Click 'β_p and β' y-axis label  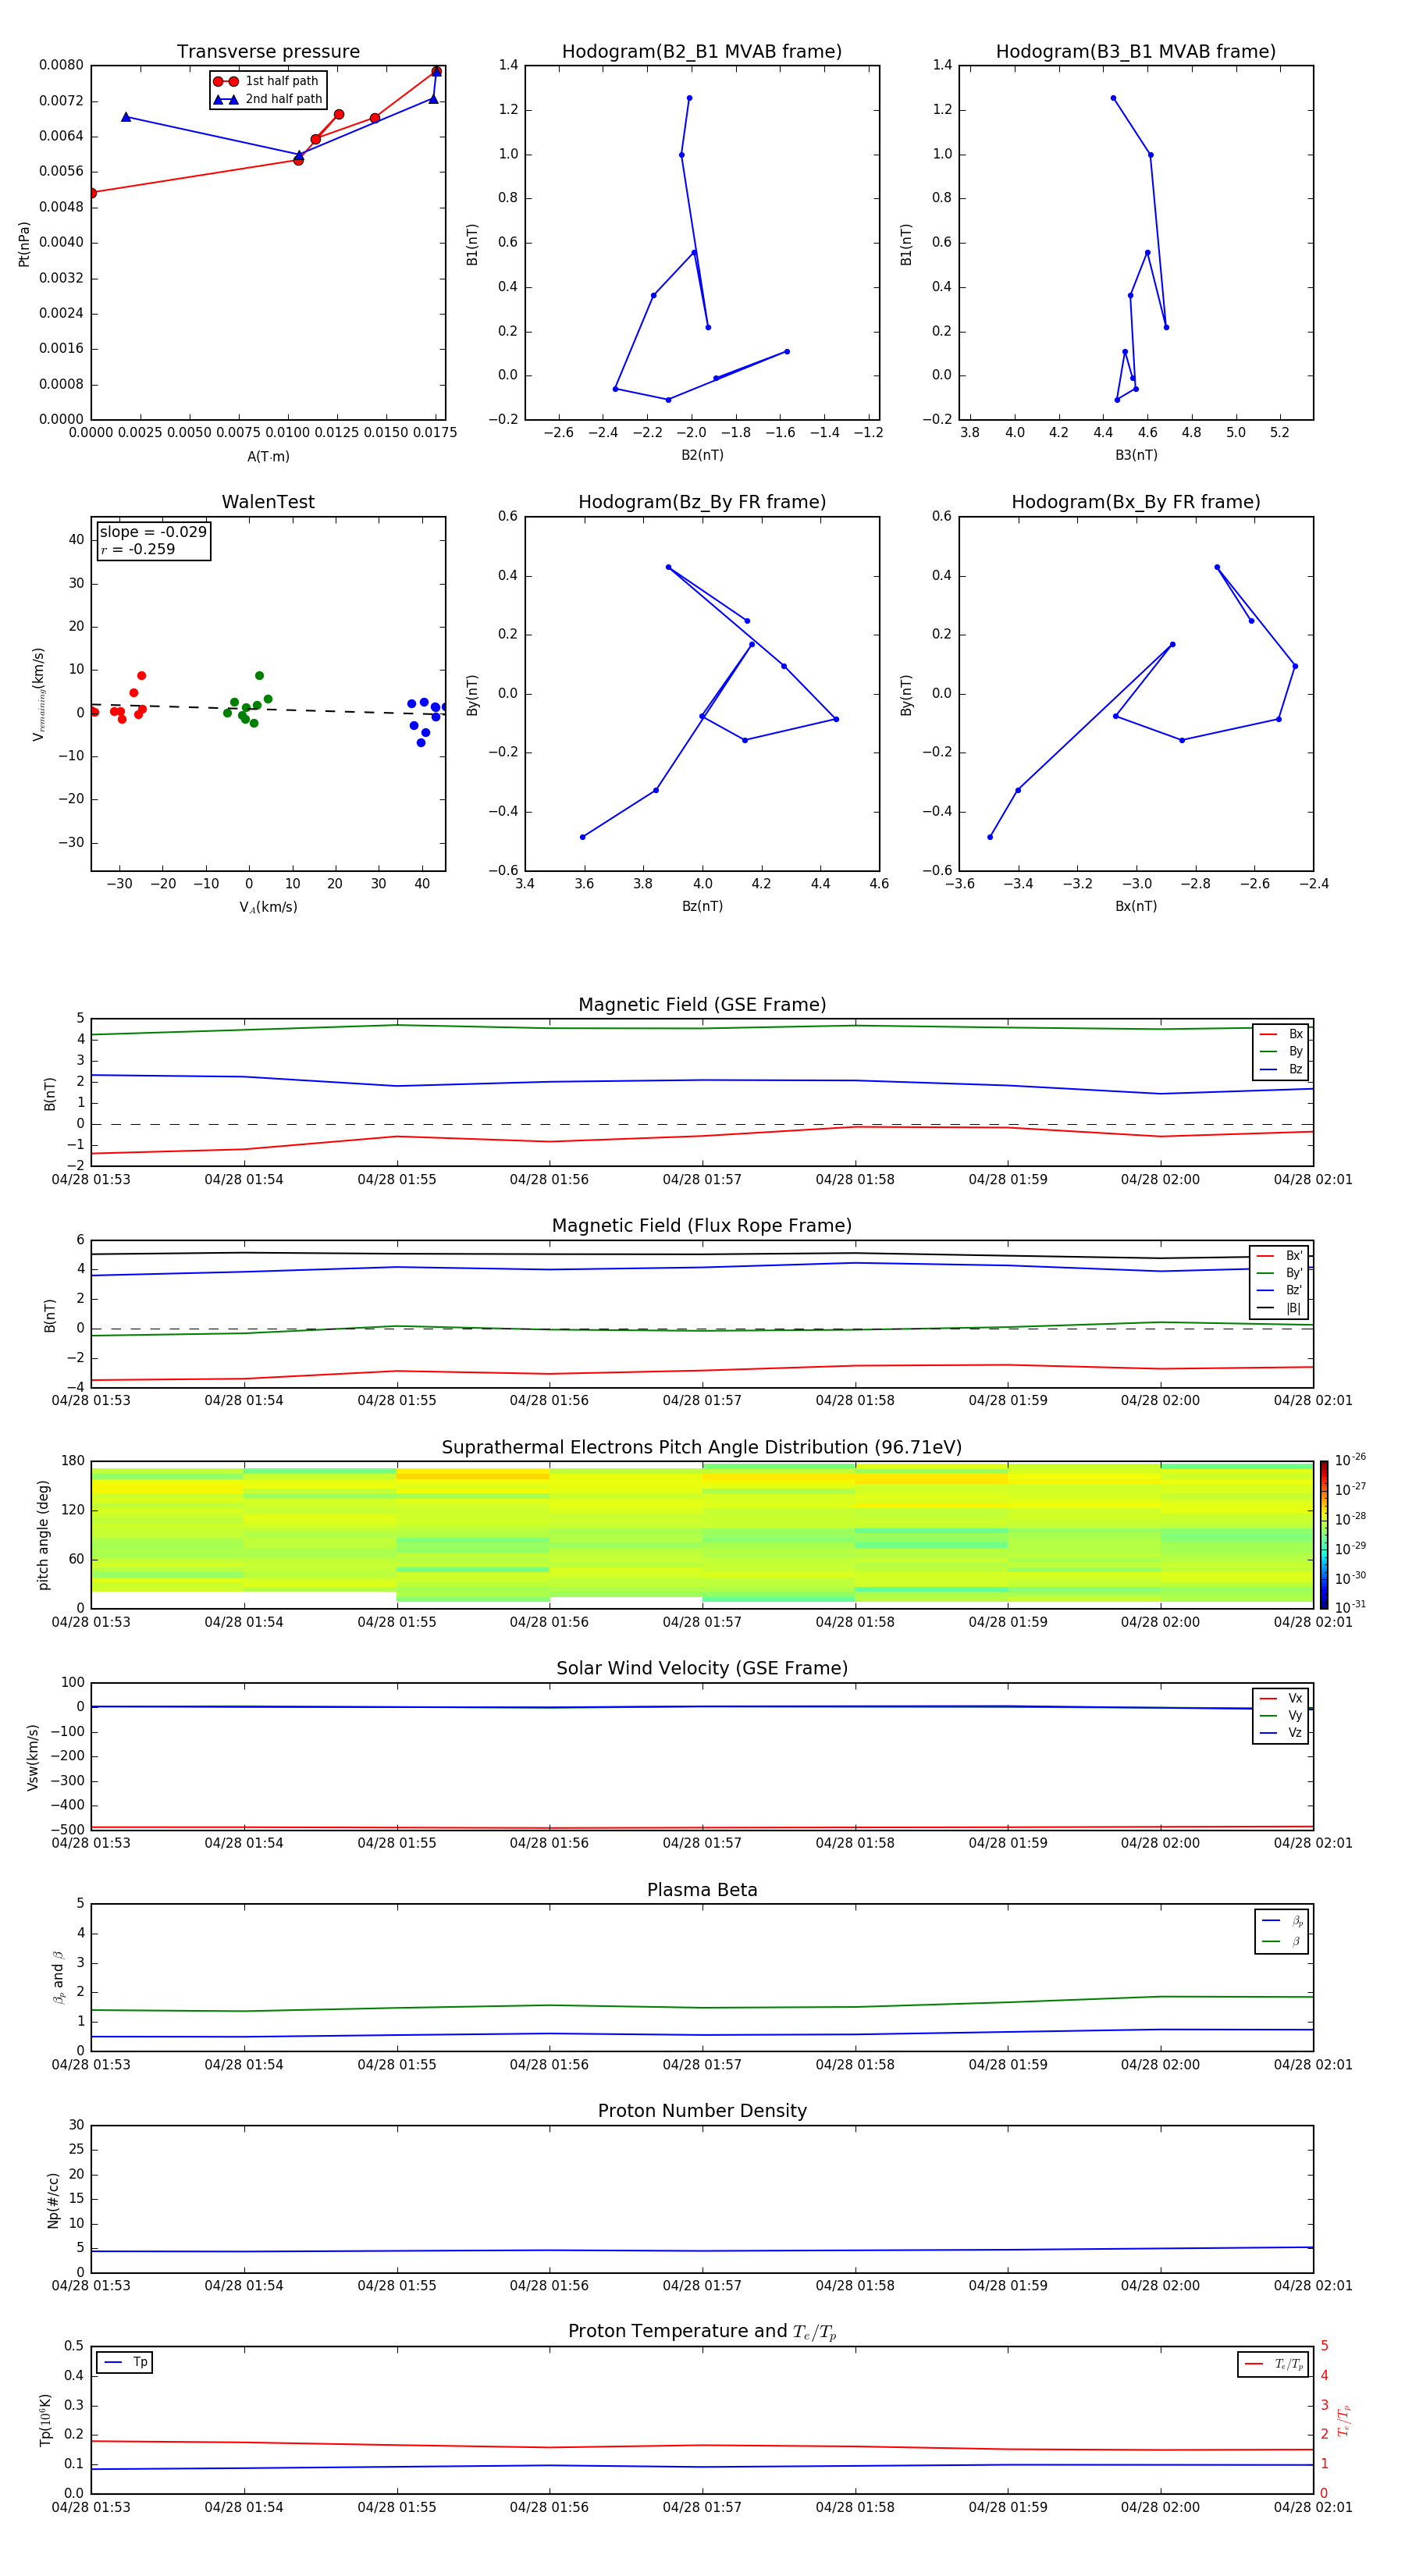click(58, 1978)
